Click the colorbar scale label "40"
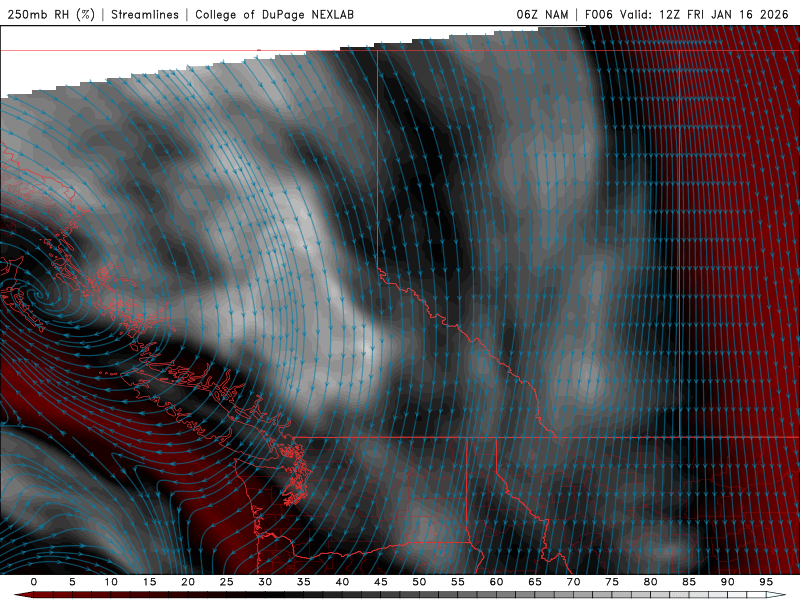The image size is (800, 600). pyautogui.click(x=342, y=582)
